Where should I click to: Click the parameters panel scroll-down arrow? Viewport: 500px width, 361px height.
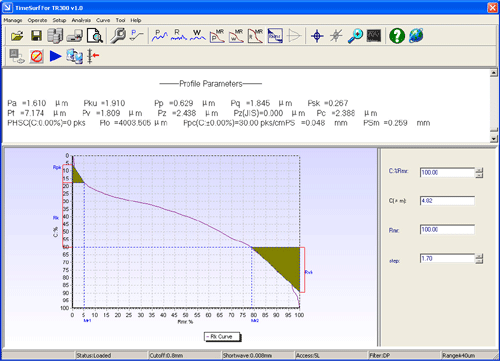click(x=494, y=138)
